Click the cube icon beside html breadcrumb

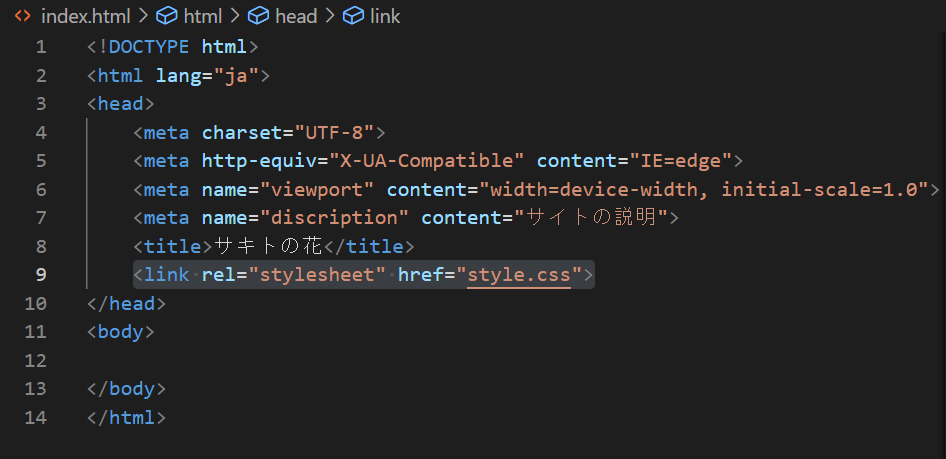coord(167,17)
